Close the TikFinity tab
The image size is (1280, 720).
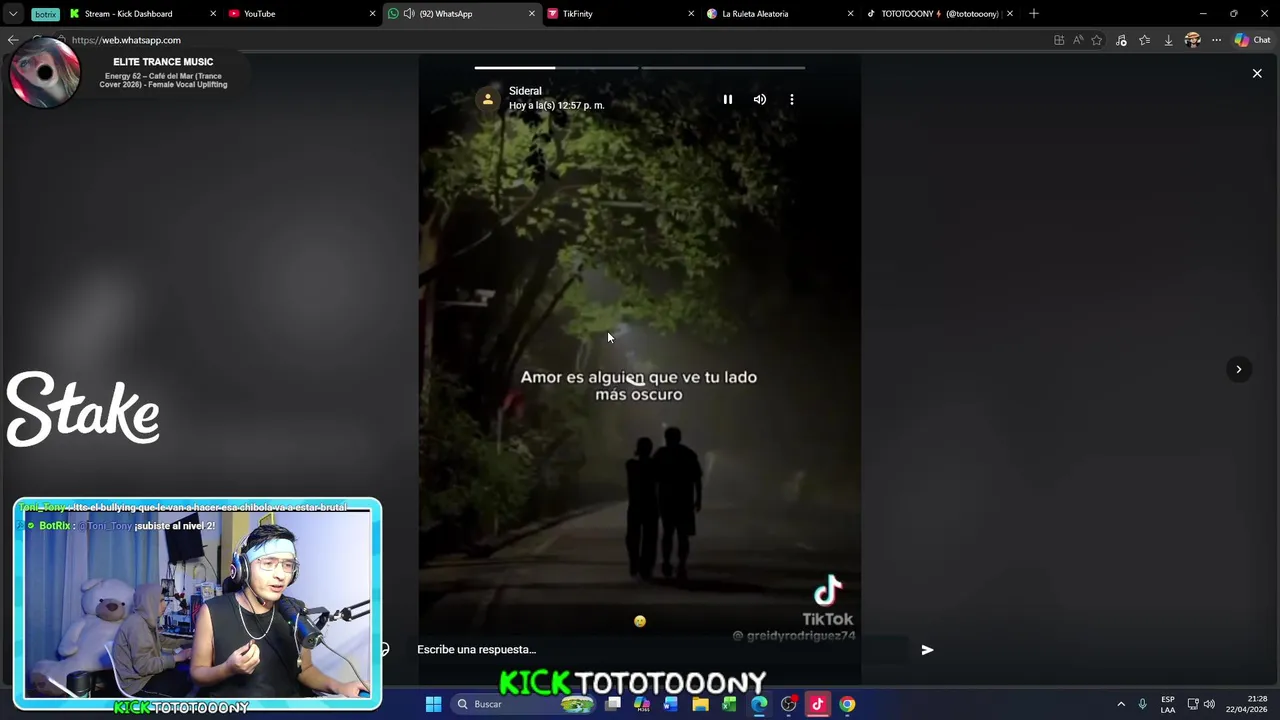pyautogui.click(x=691, y=14)
